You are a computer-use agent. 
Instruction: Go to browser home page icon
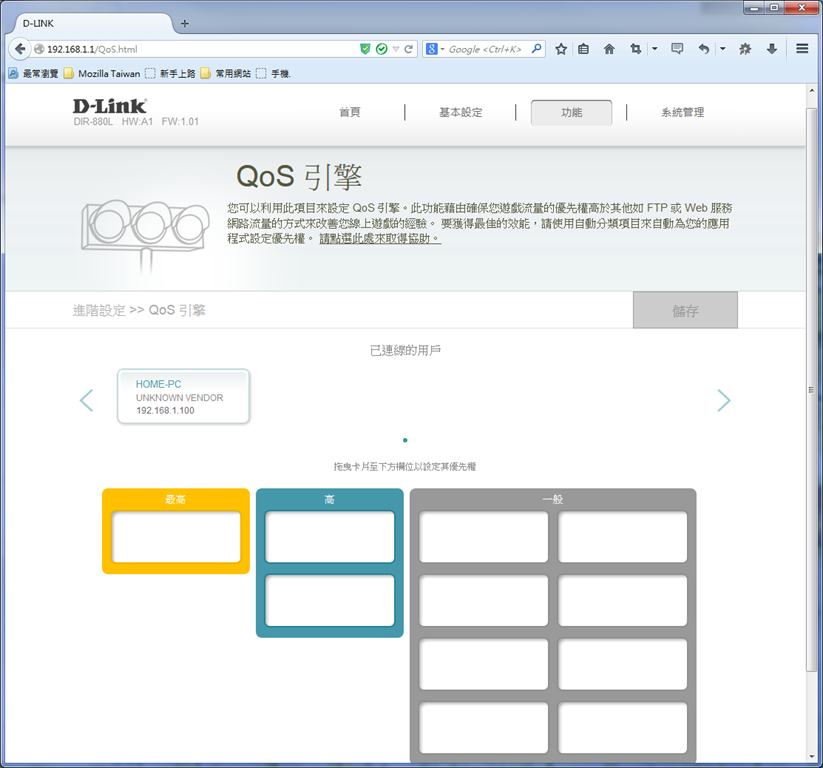[609, 49]
